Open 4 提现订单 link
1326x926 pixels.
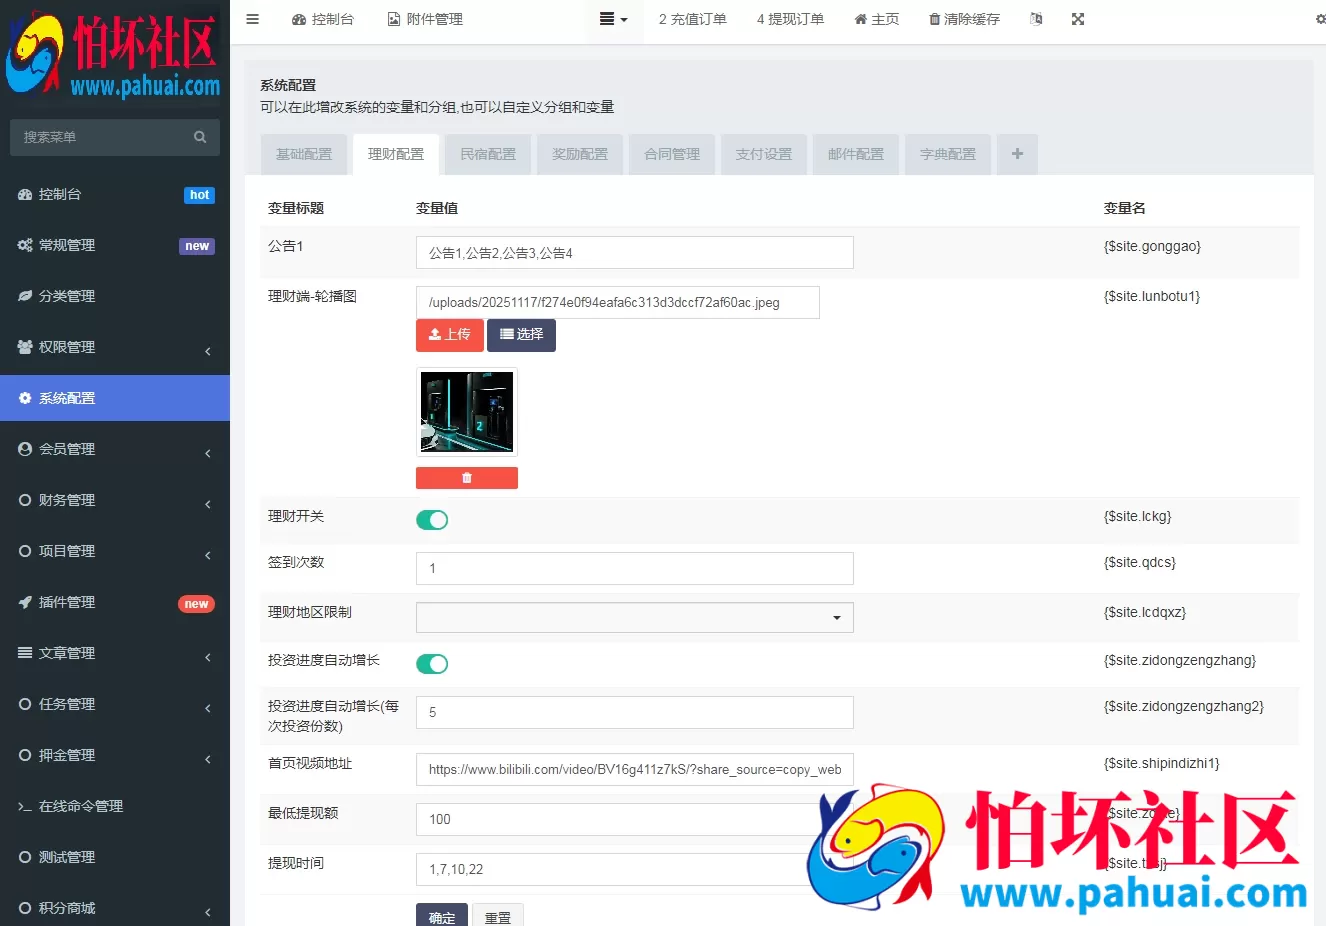[x=790, y=19]
